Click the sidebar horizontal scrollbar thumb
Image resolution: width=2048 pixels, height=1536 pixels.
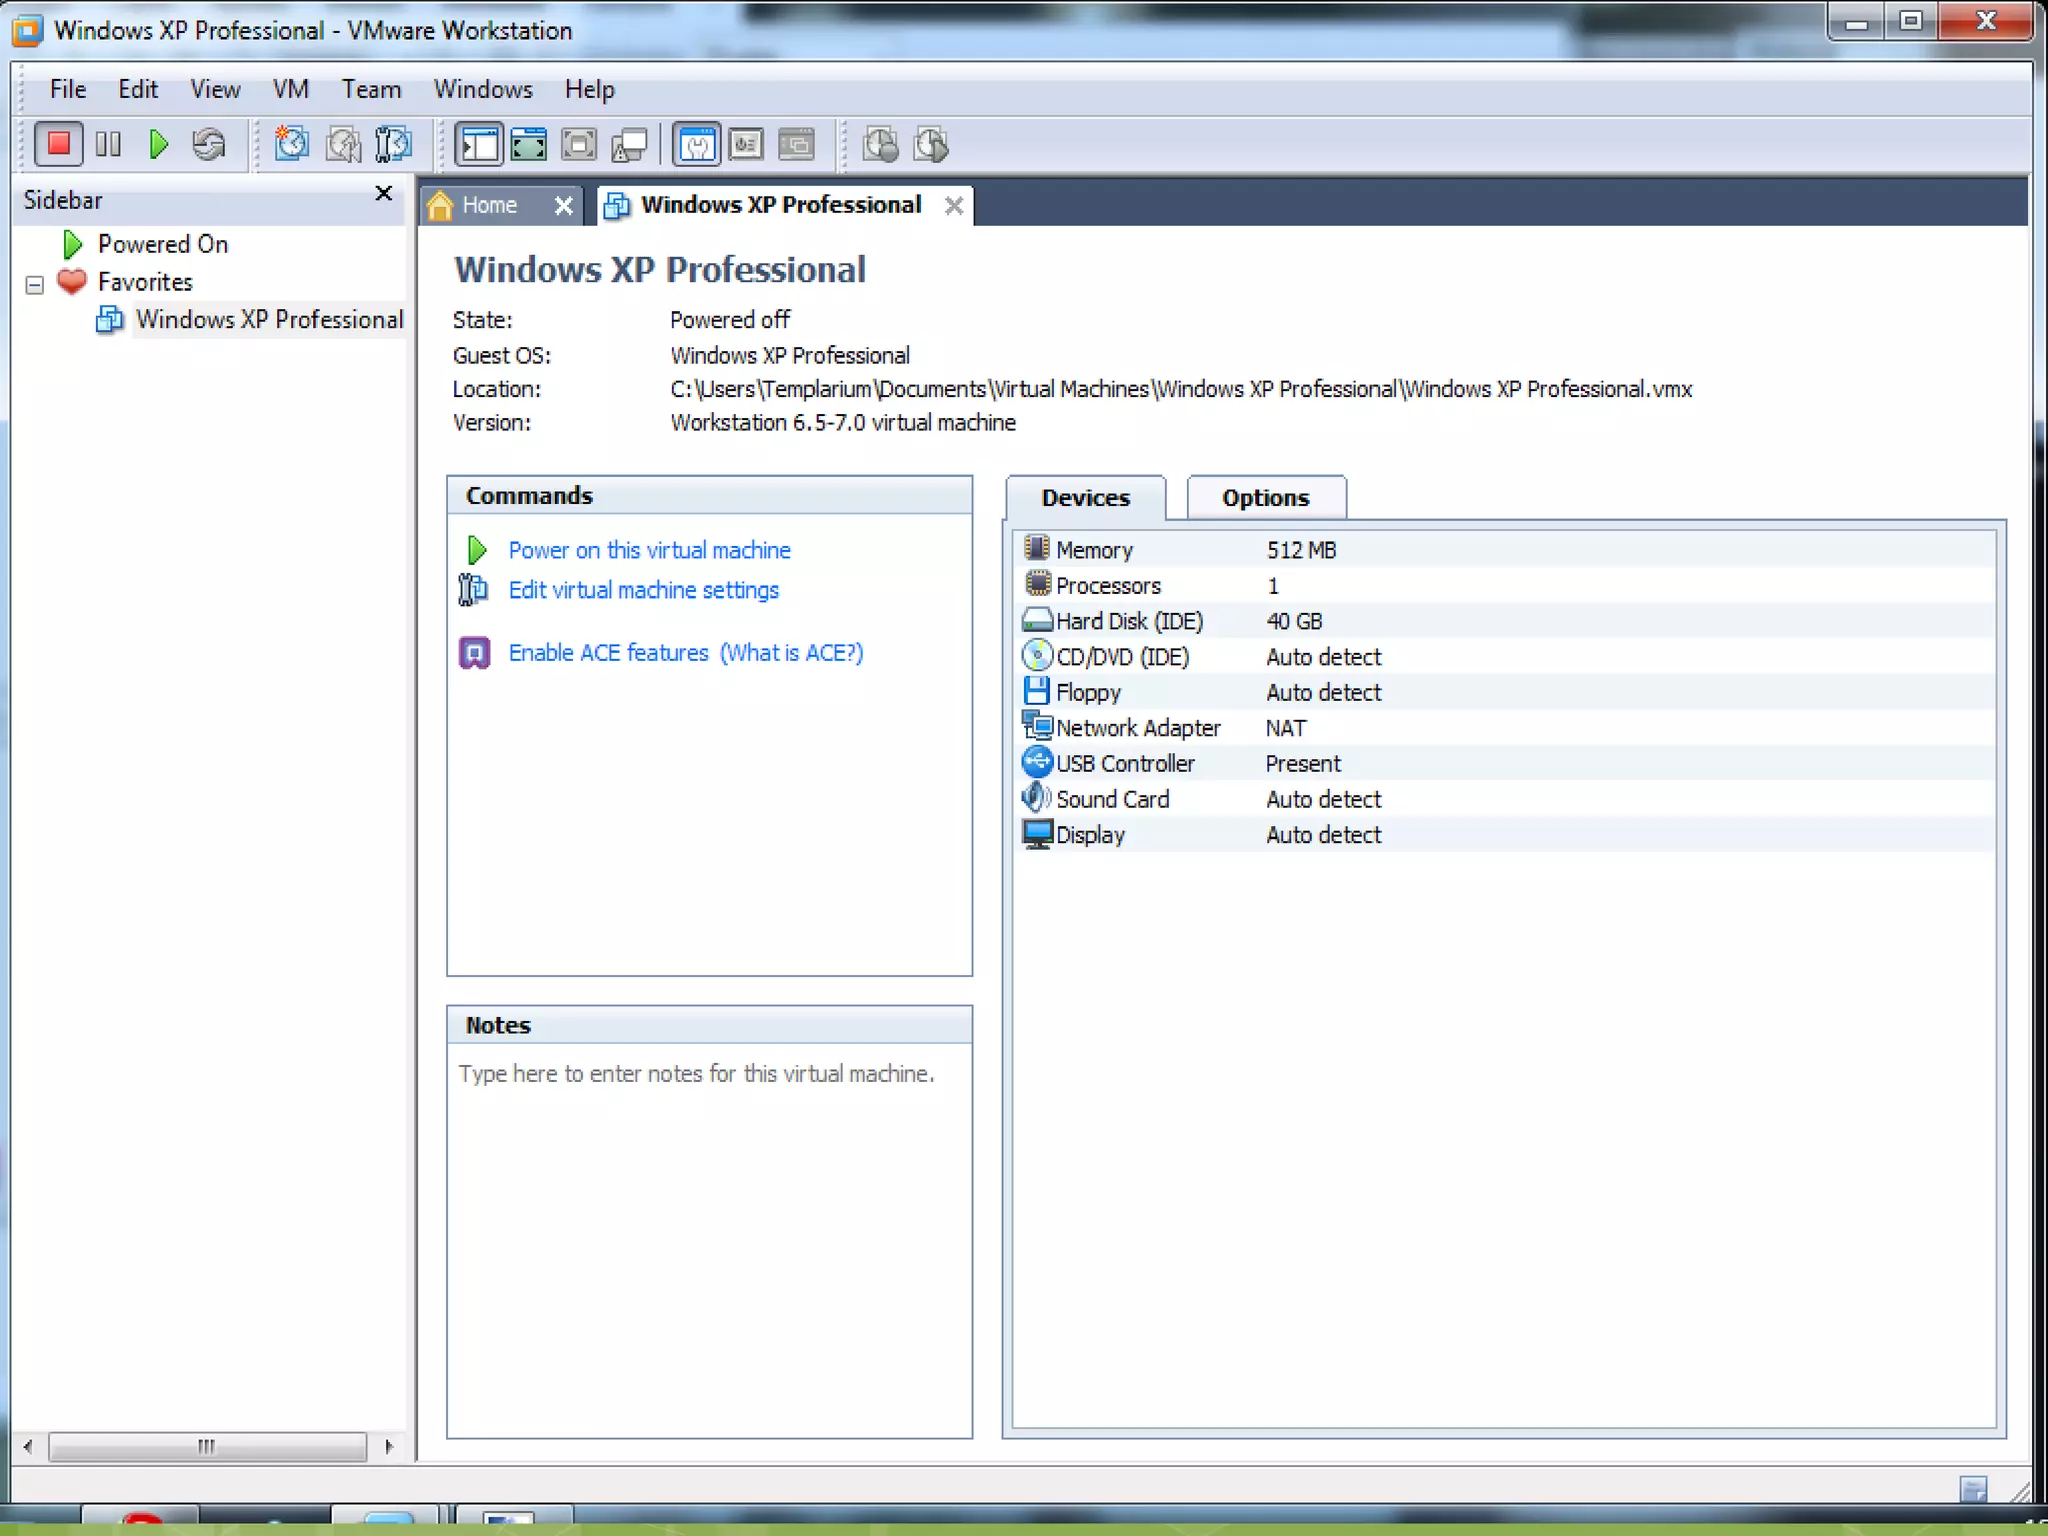(x=206, y=1446)
